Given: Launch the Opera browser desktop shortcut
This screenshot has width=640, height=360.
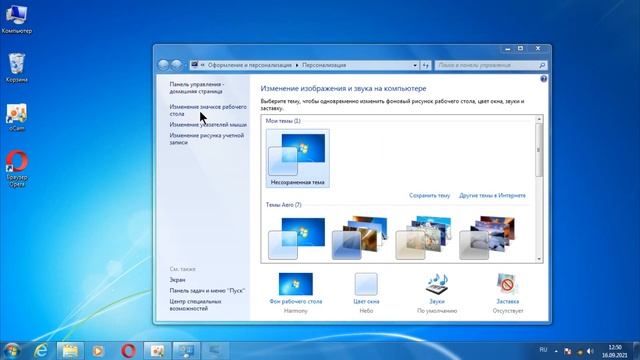Looking at the screenshot, I should (x=17, y=168).
